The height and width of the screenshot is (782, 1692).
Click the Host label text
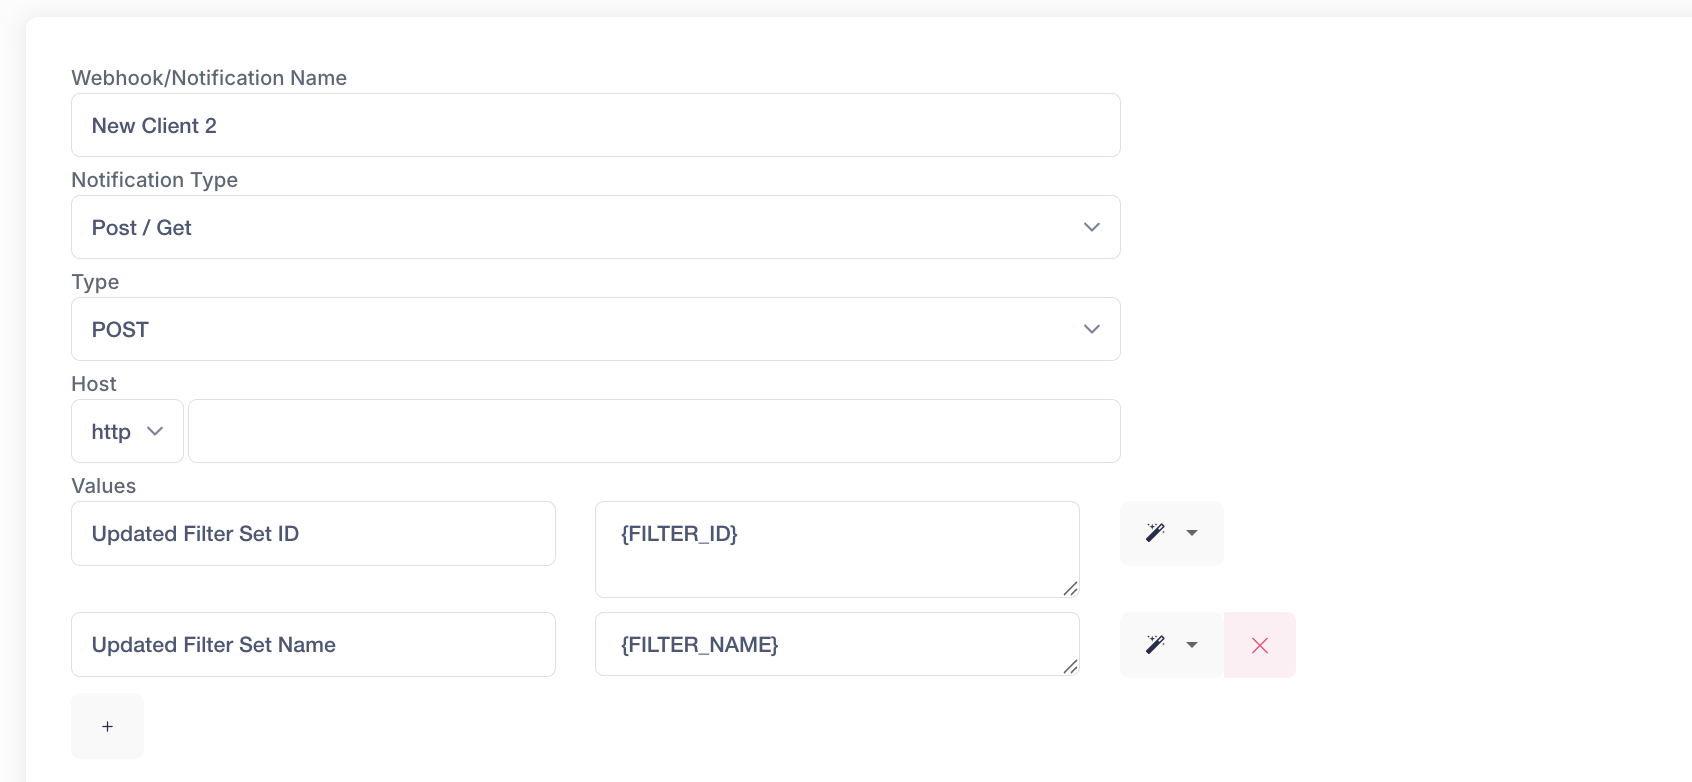click(94, 384)
